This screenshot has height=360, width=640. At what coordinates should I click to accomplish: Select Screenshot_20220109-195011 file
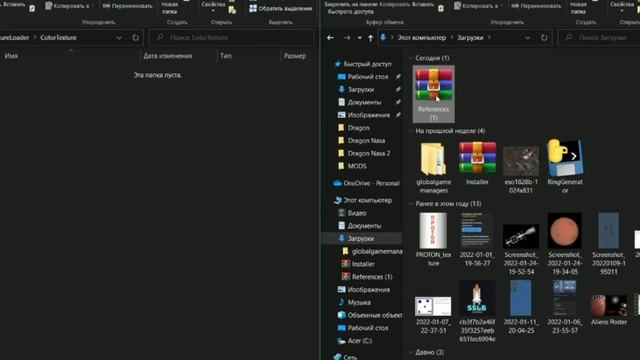pyautogui.click(x=609, y=244)
